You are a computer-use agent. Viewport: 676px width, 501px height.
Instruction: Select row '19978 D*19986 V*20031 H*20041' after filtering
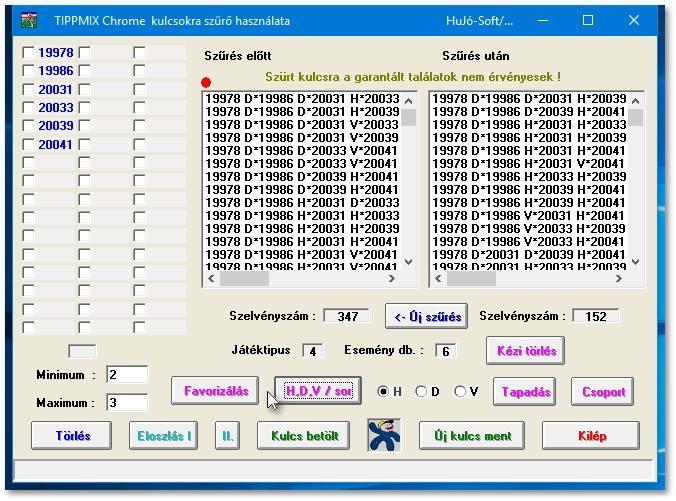pos(529,215)
